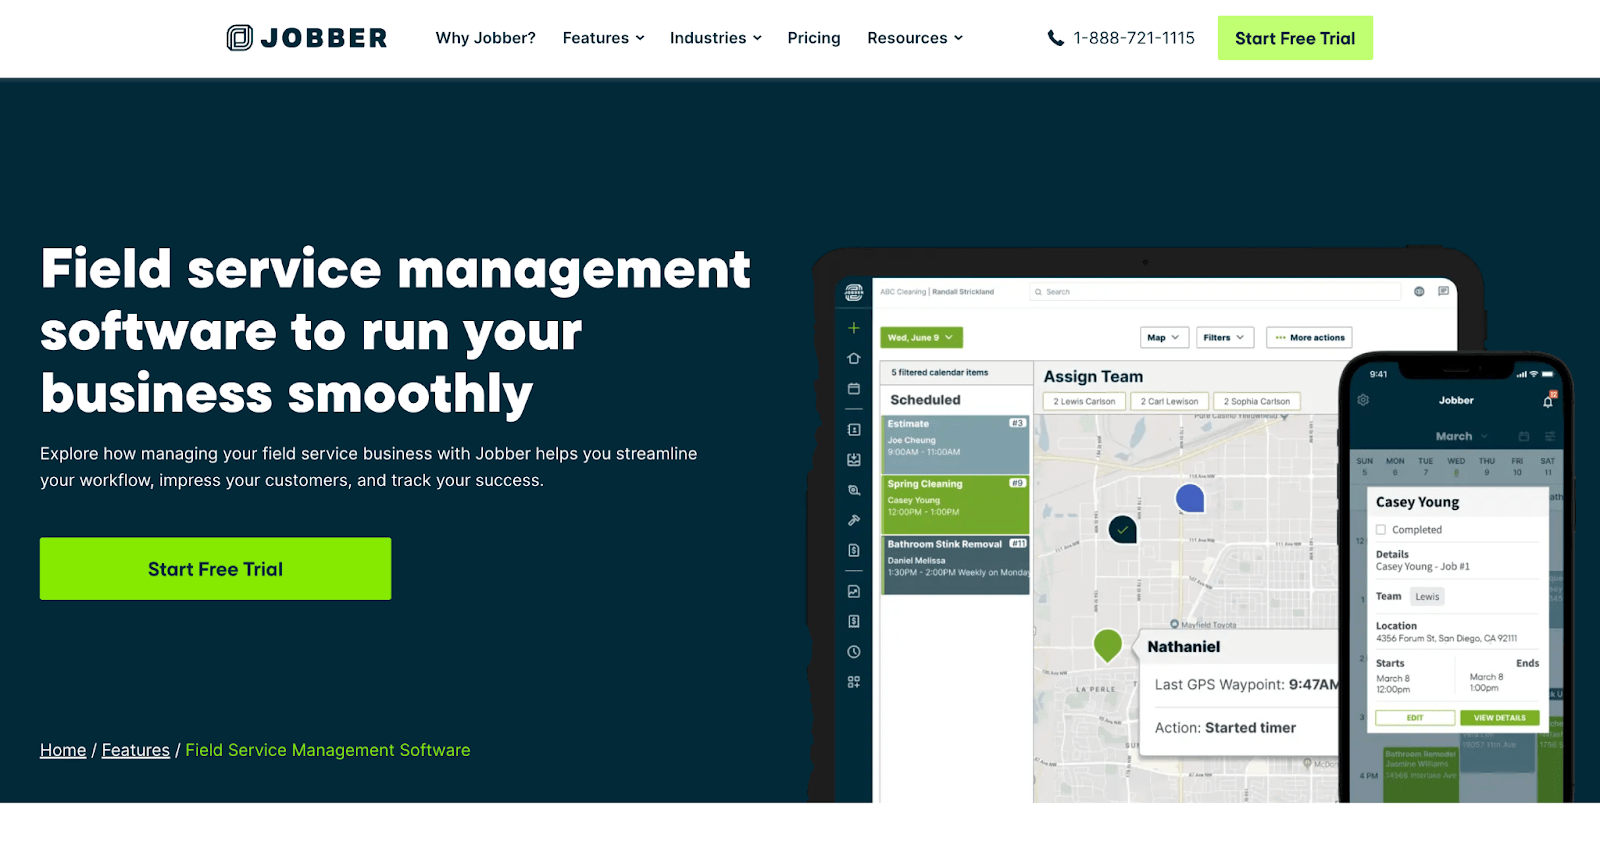Select the 2 Carl Lewison team chip
The width and height of the screenshot is (1600, 863).
[1169, 401]
